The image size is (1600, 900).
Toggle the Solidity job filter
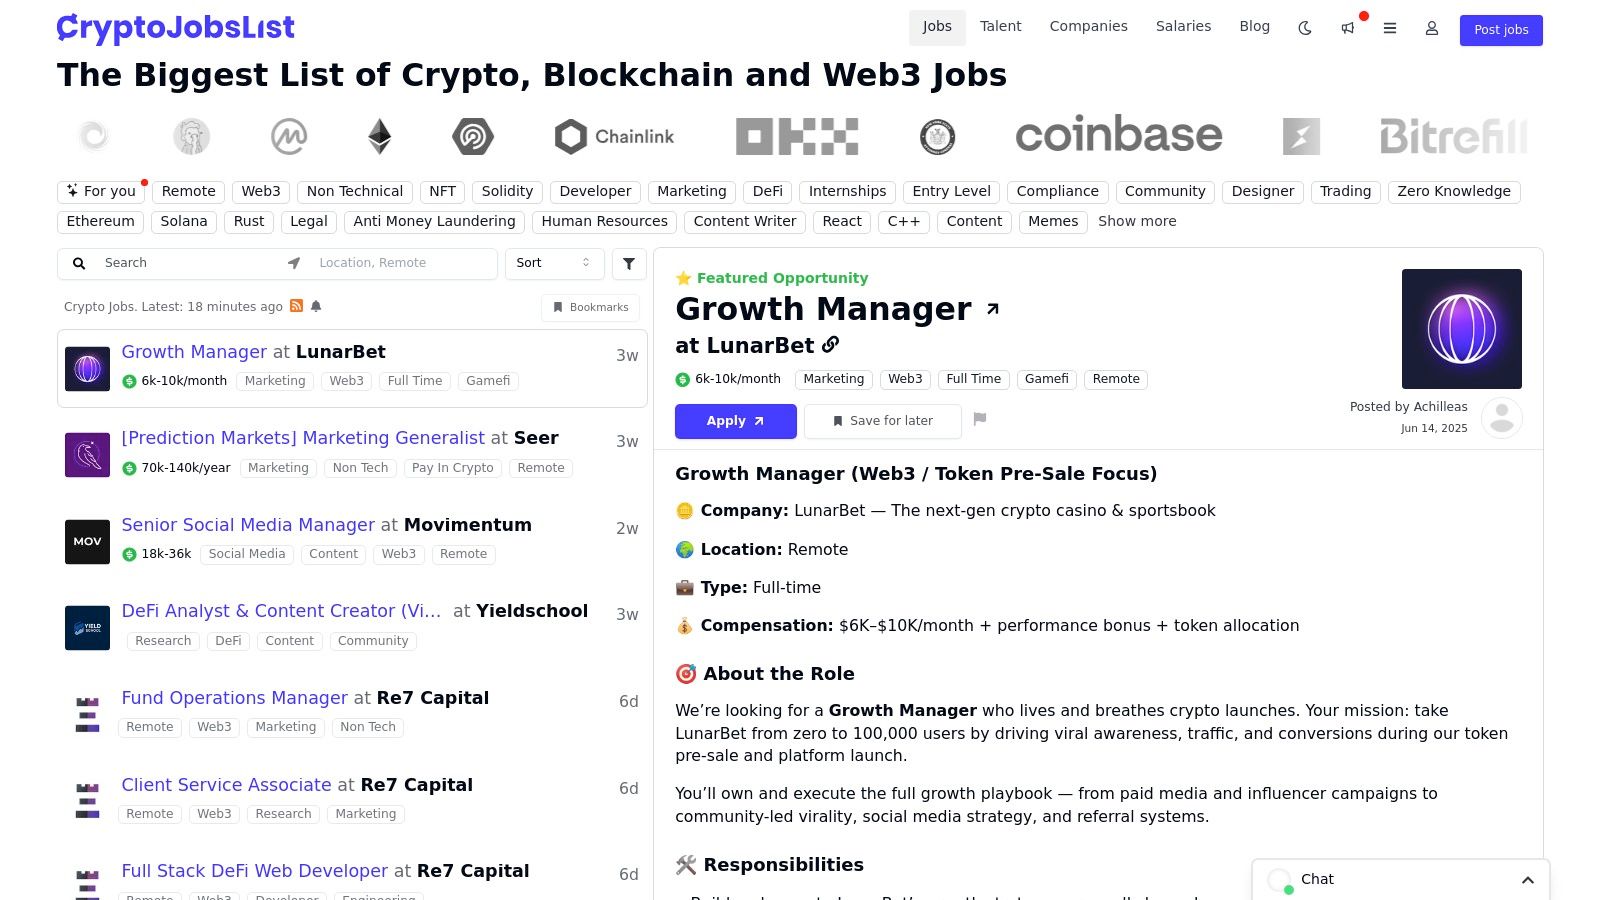pyautogui.click(x=507, y=191)
